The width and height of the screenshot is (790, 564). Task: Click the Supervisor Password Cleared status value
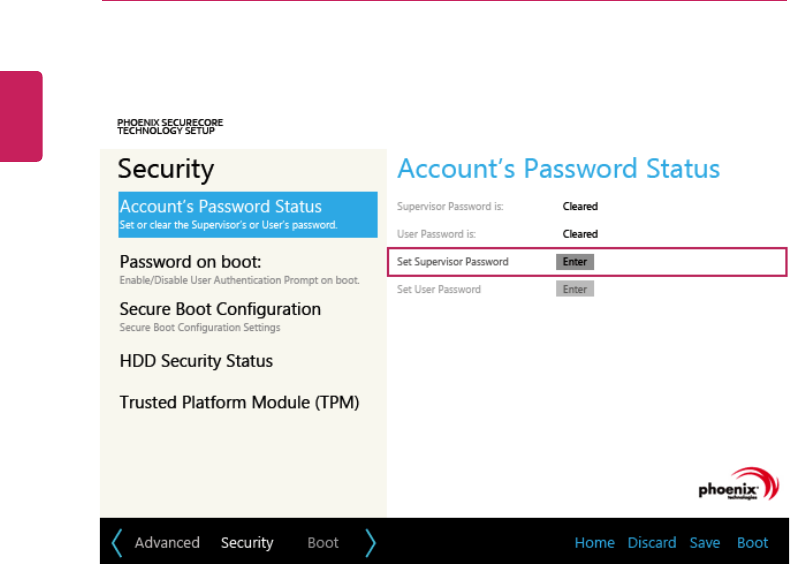pyautogui.click(x=580, y=207)
